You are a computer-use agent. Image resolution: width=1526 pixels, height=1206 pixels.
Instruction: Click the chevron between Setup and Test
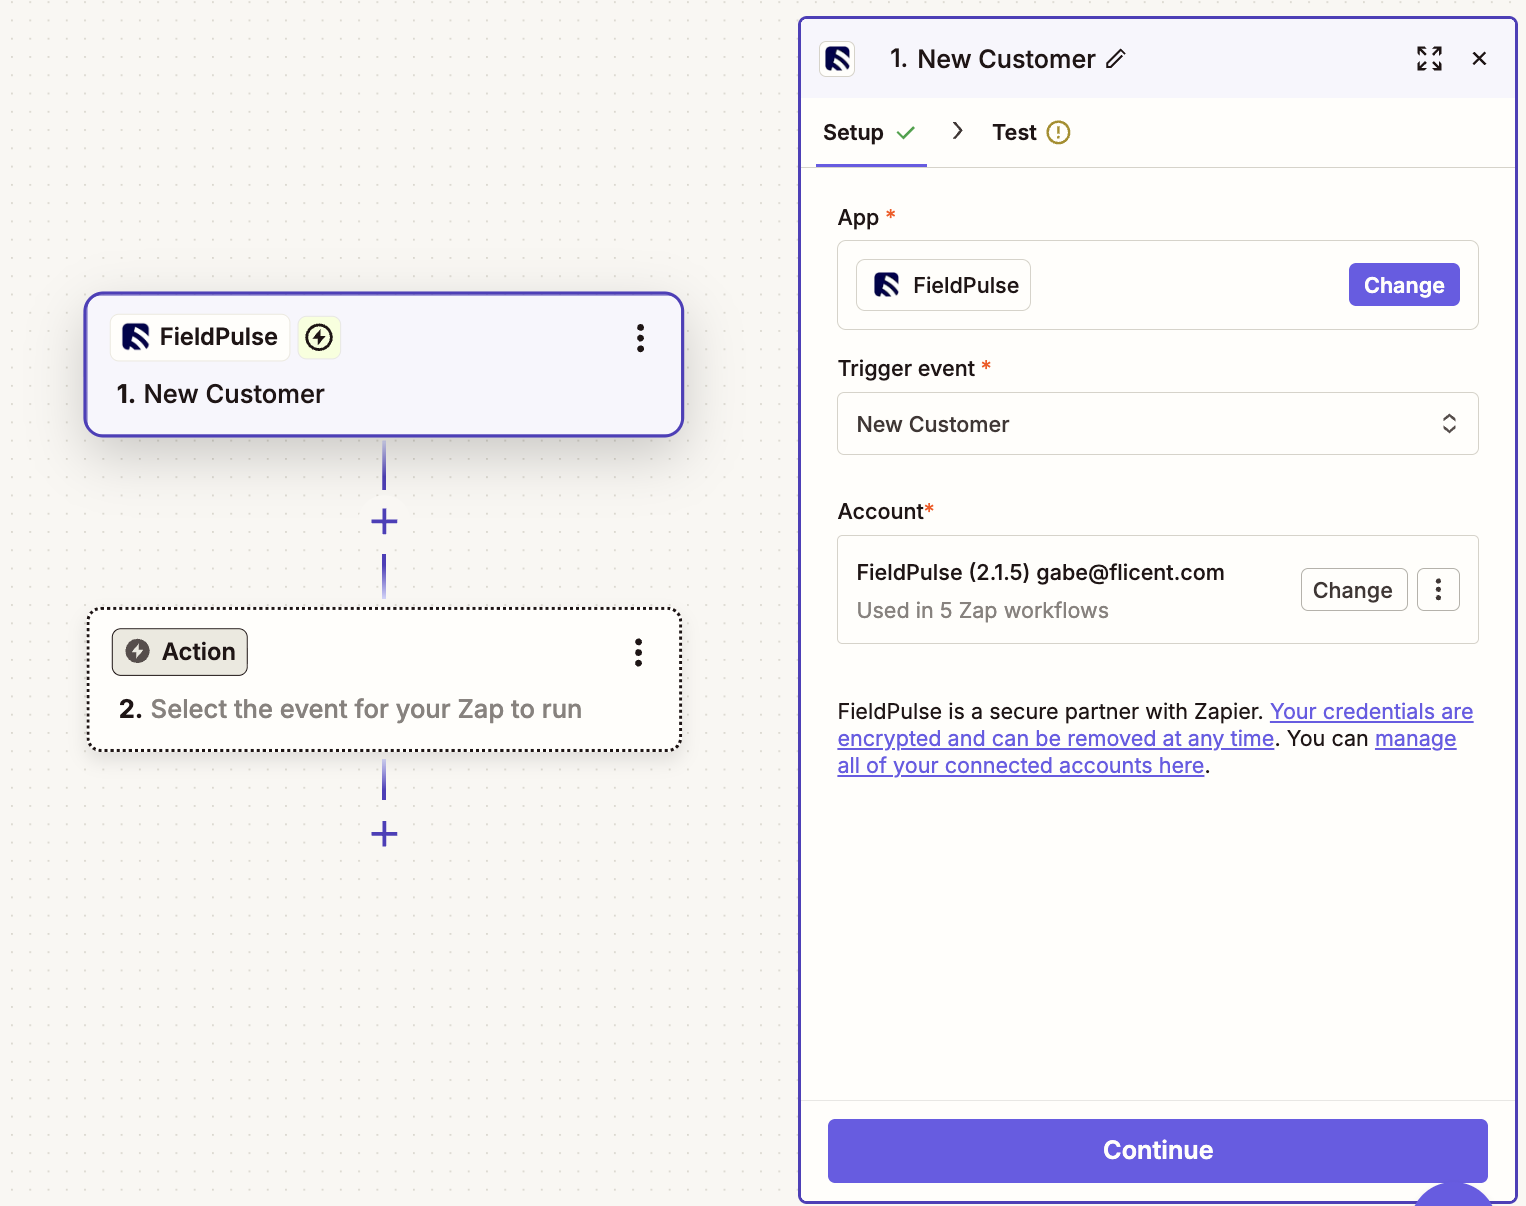click(x=957, y=131)
